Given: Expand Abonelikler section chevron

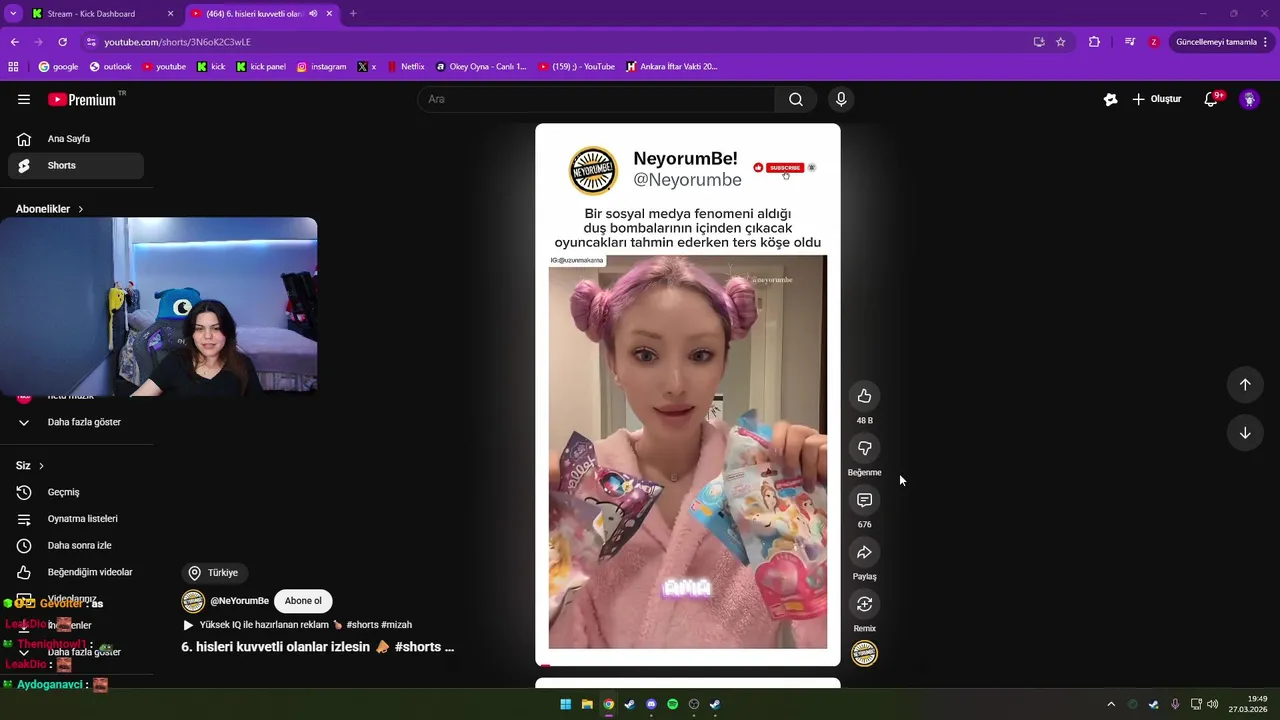Looking at the screenshot, I should (81, 209).
